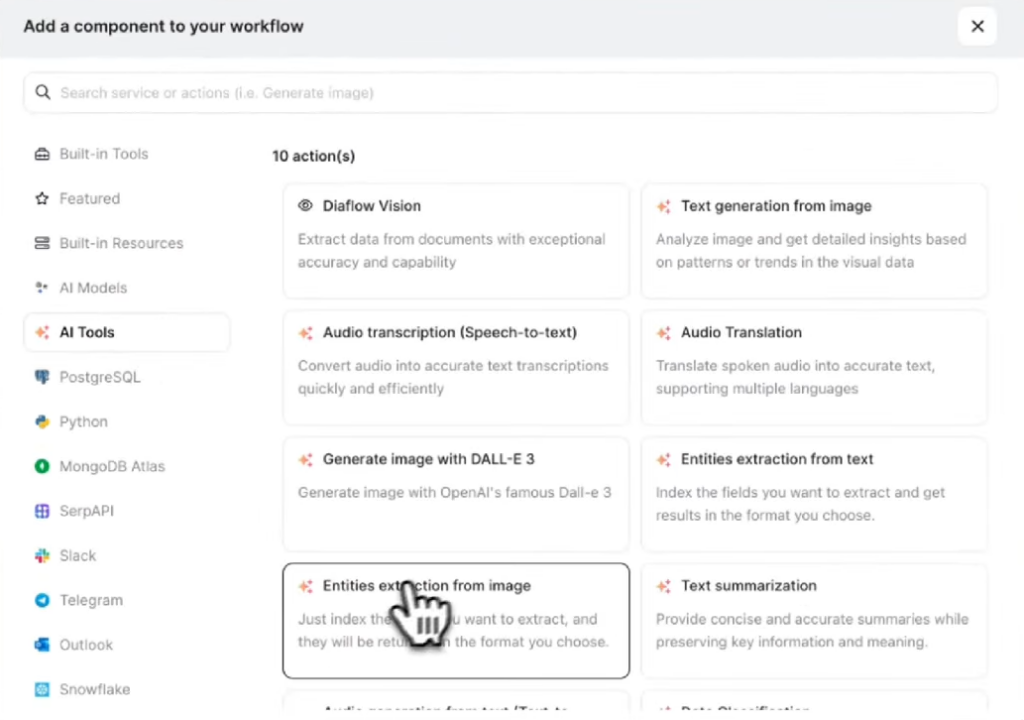
Task: Click the Python logo icon
Action: click(42, 421)
